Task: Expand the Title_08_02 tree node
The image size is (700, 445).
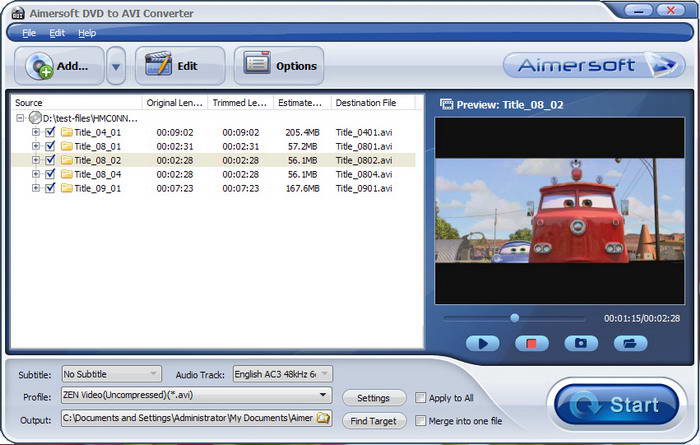Action: [x=36, y=160]
